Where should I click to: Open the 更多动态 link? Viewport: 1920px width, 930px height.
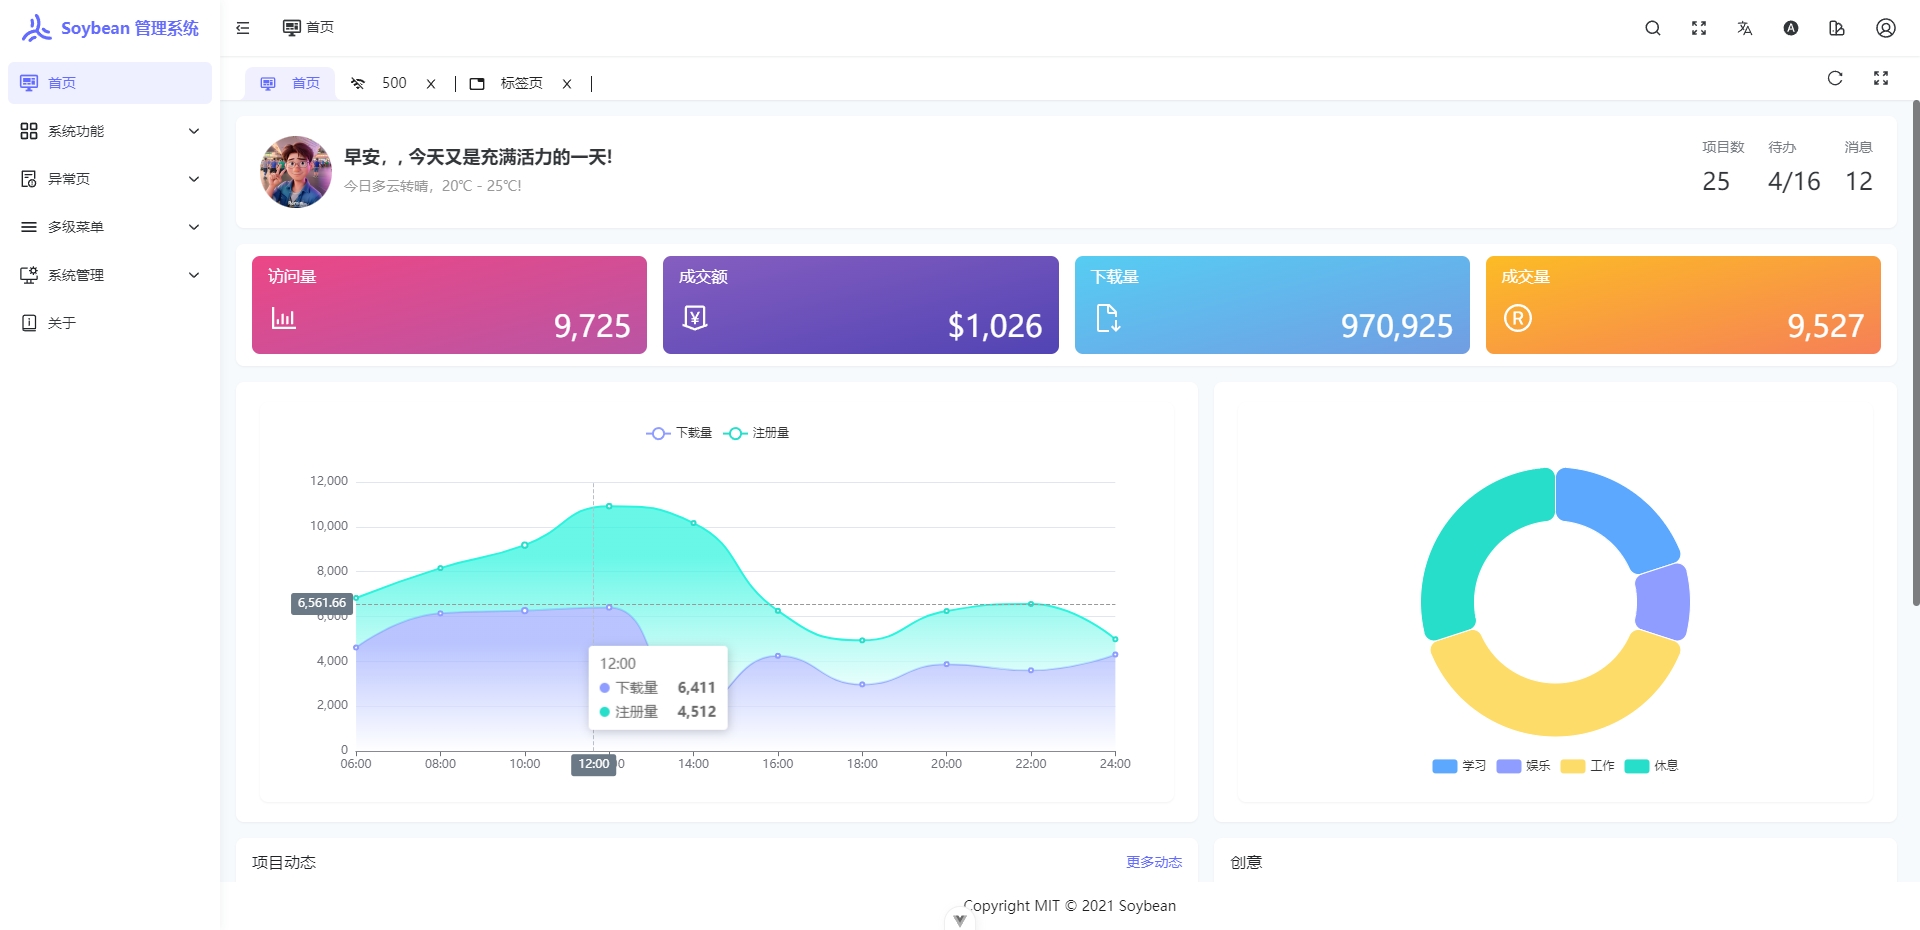click(1154, 862)
